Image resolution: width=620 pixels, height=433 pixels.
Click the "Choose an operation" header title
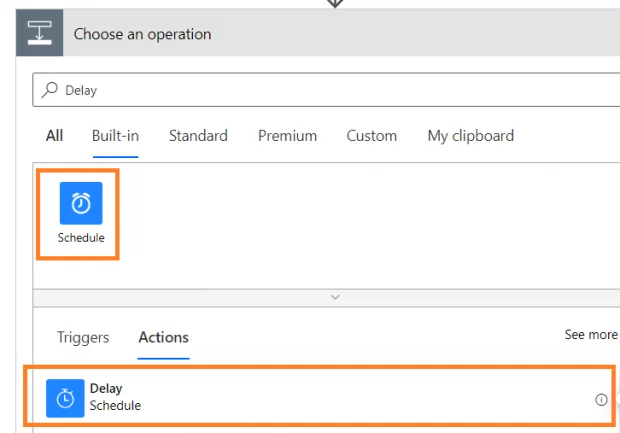tap(142, 34)
